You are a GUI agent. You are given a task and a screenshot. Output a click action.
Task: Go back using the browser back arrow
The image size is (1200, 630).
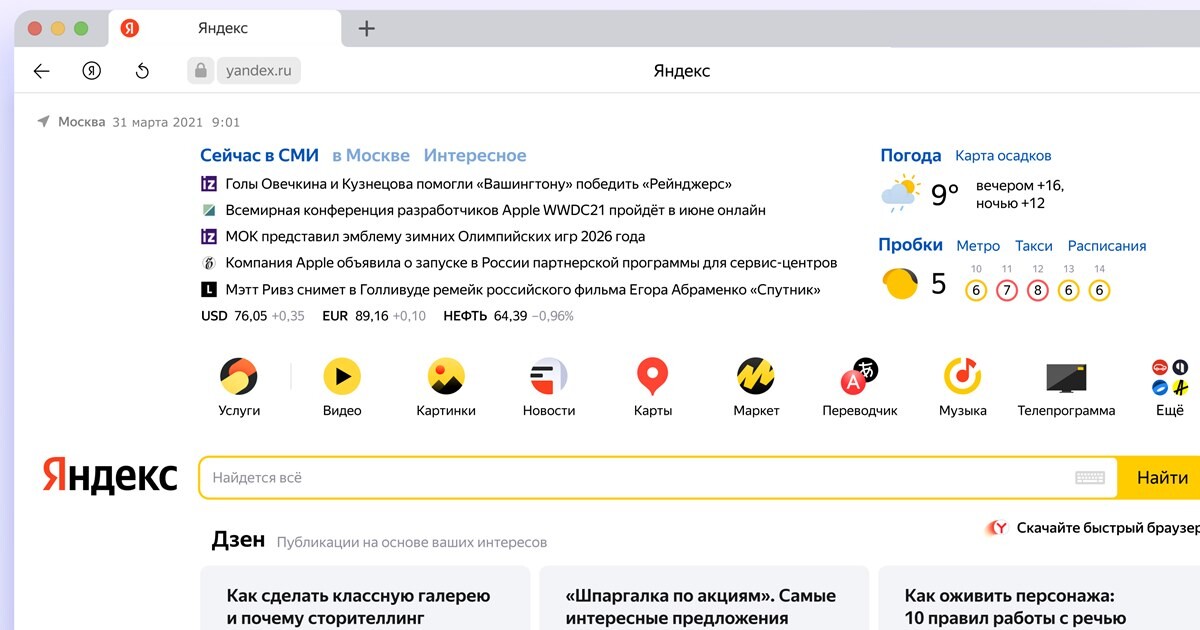coord(41,71)
